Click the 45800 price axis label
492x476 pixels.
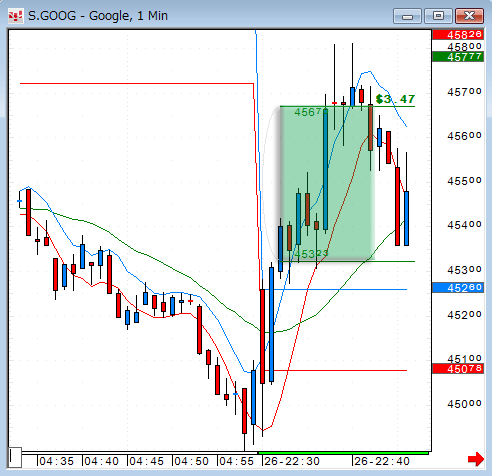(464, 46)
